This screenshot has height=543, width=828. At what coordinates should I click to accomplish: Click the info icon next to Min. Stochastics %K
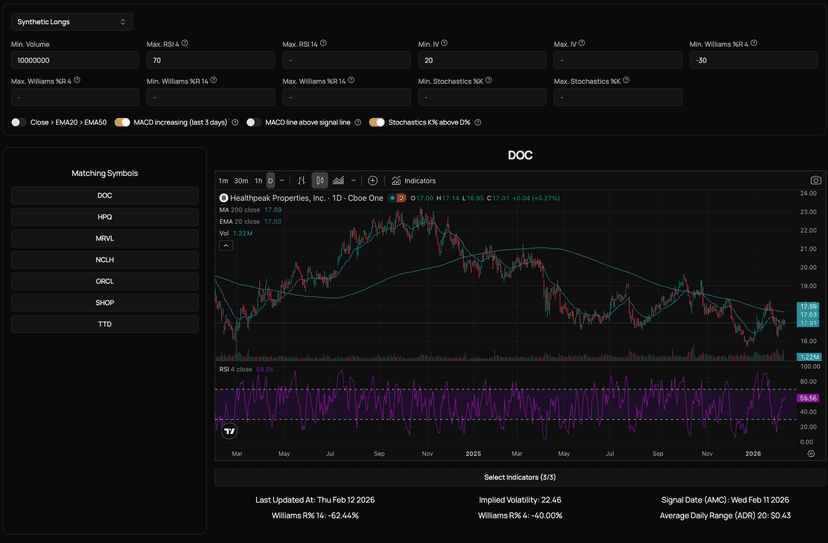488,80
